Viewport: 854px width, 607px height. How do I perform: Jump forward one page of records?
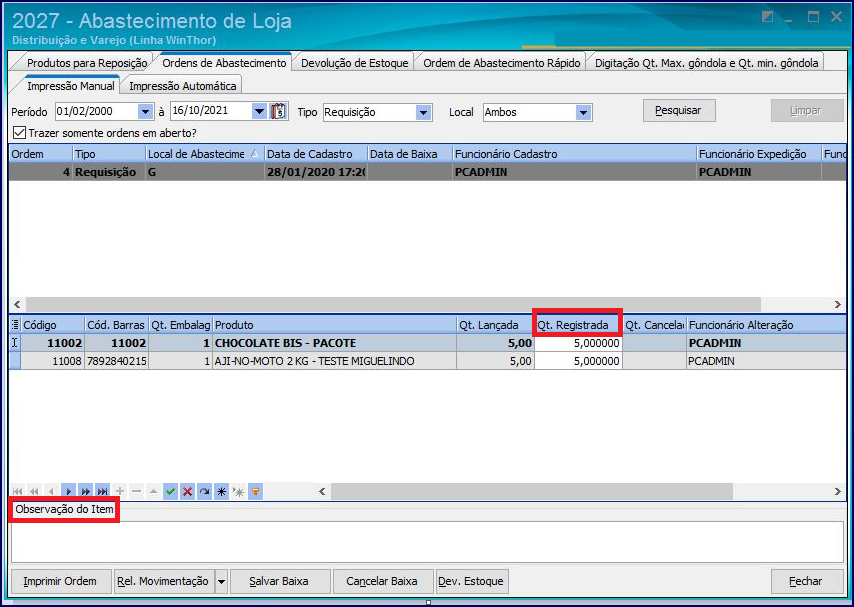(86, 491)
